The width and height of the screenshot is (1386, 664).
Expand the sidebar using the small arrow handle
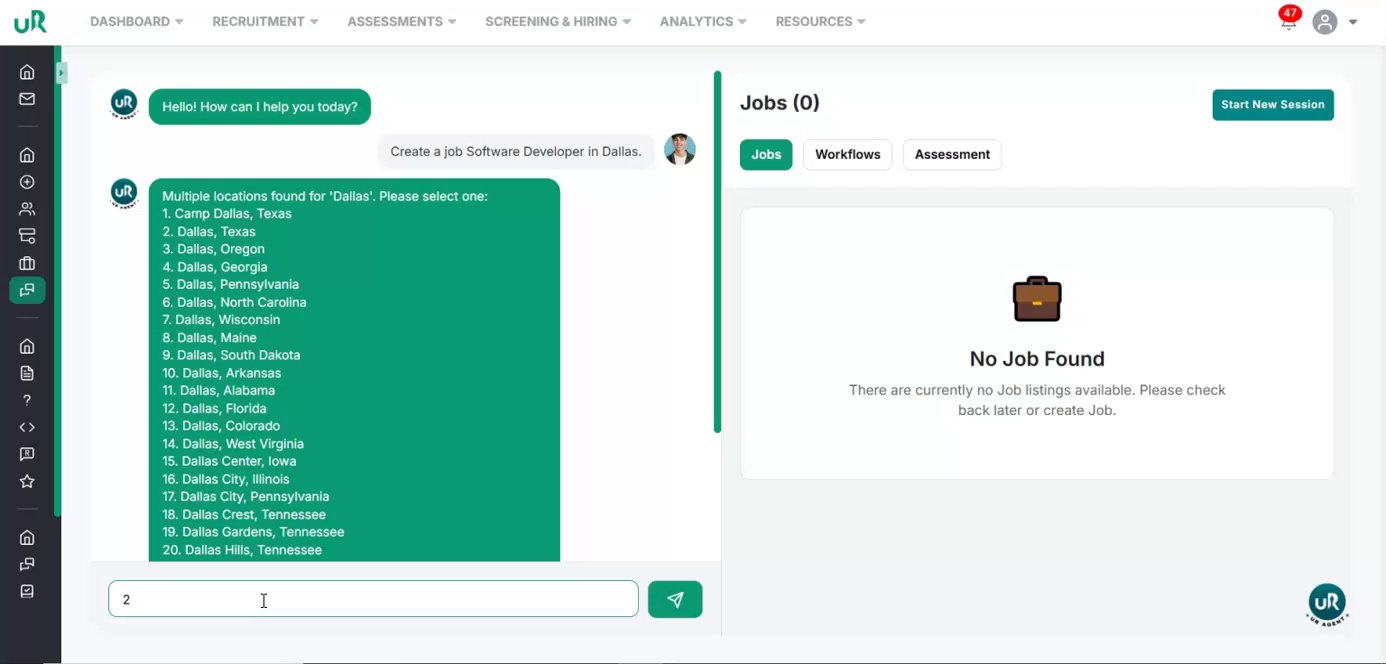coord(61,73)
